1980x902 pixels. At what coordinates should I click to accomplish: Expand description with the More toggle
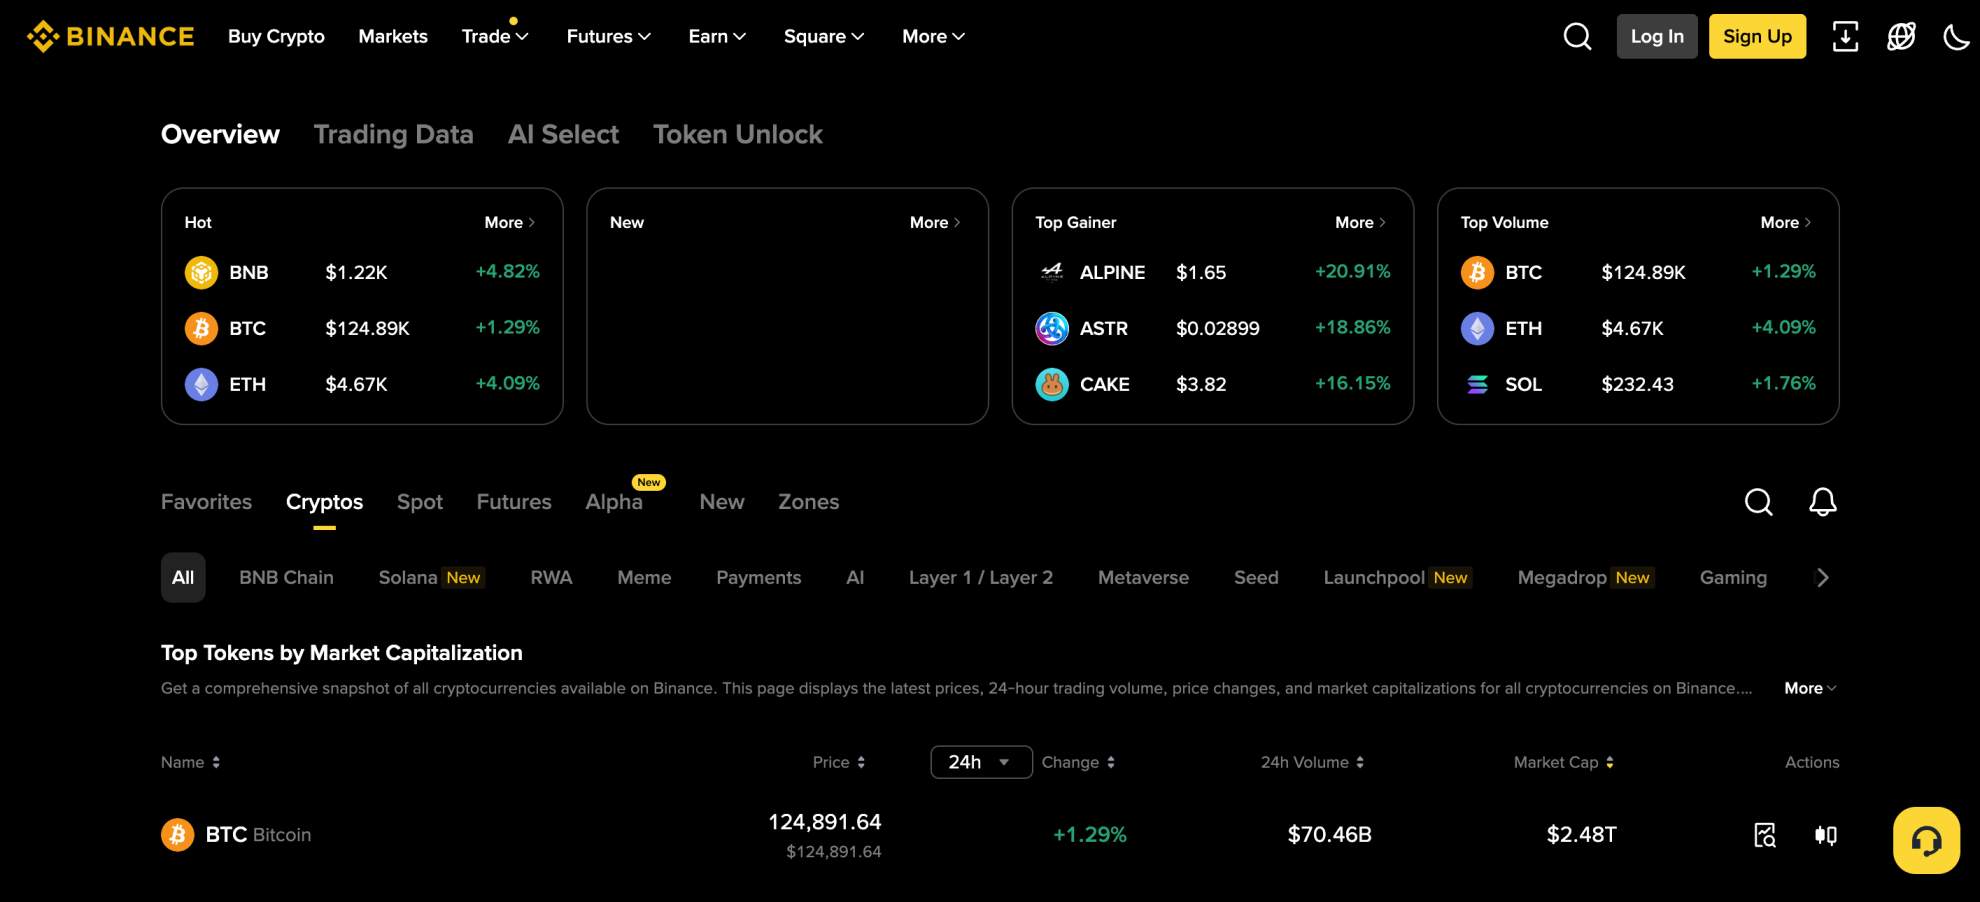(1811, 688)
